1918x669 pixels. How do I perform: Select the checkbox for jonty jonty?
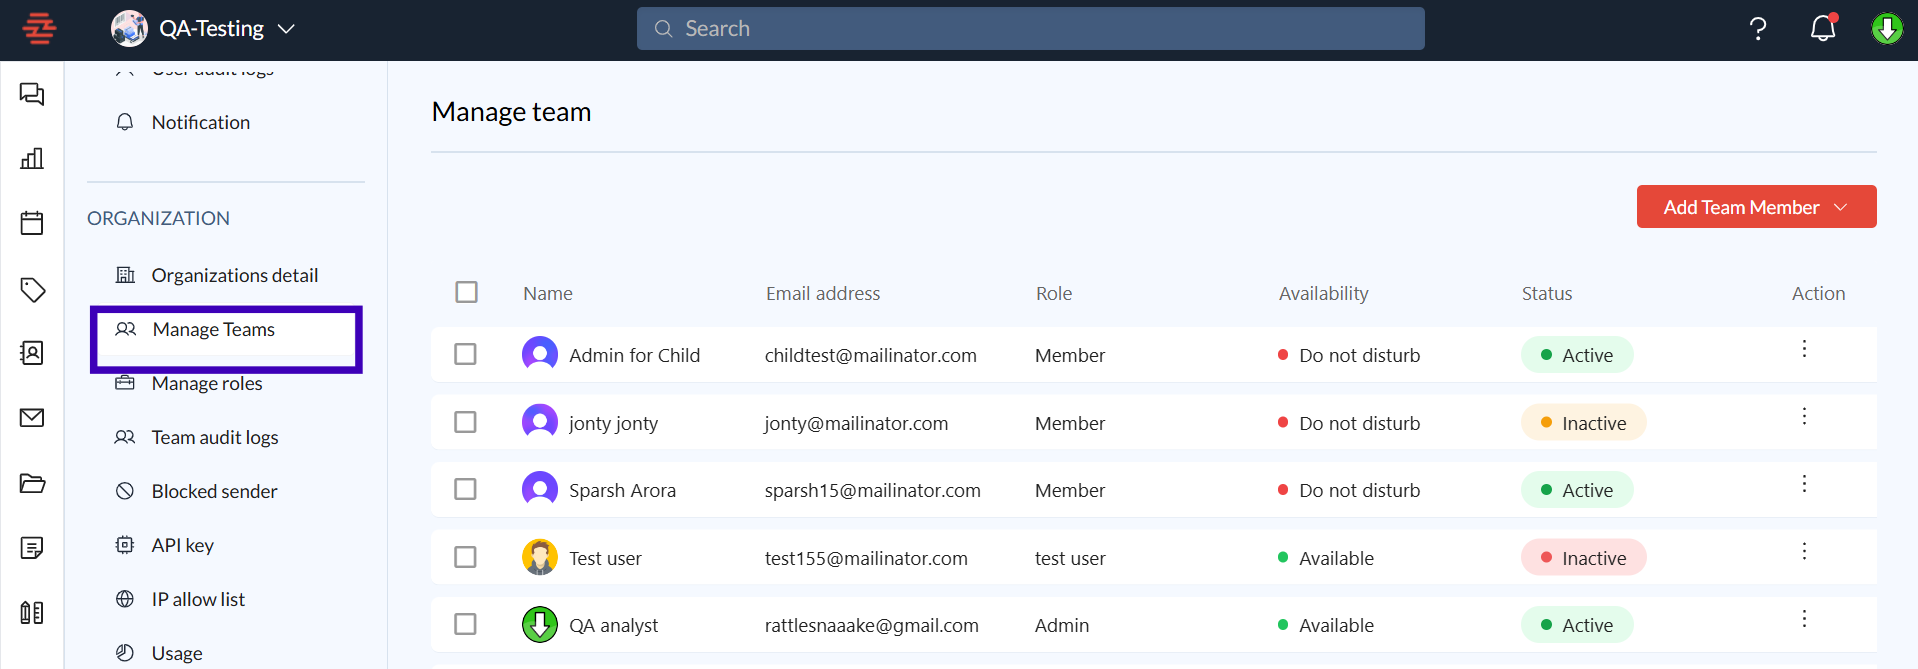[x=465, y=422]
